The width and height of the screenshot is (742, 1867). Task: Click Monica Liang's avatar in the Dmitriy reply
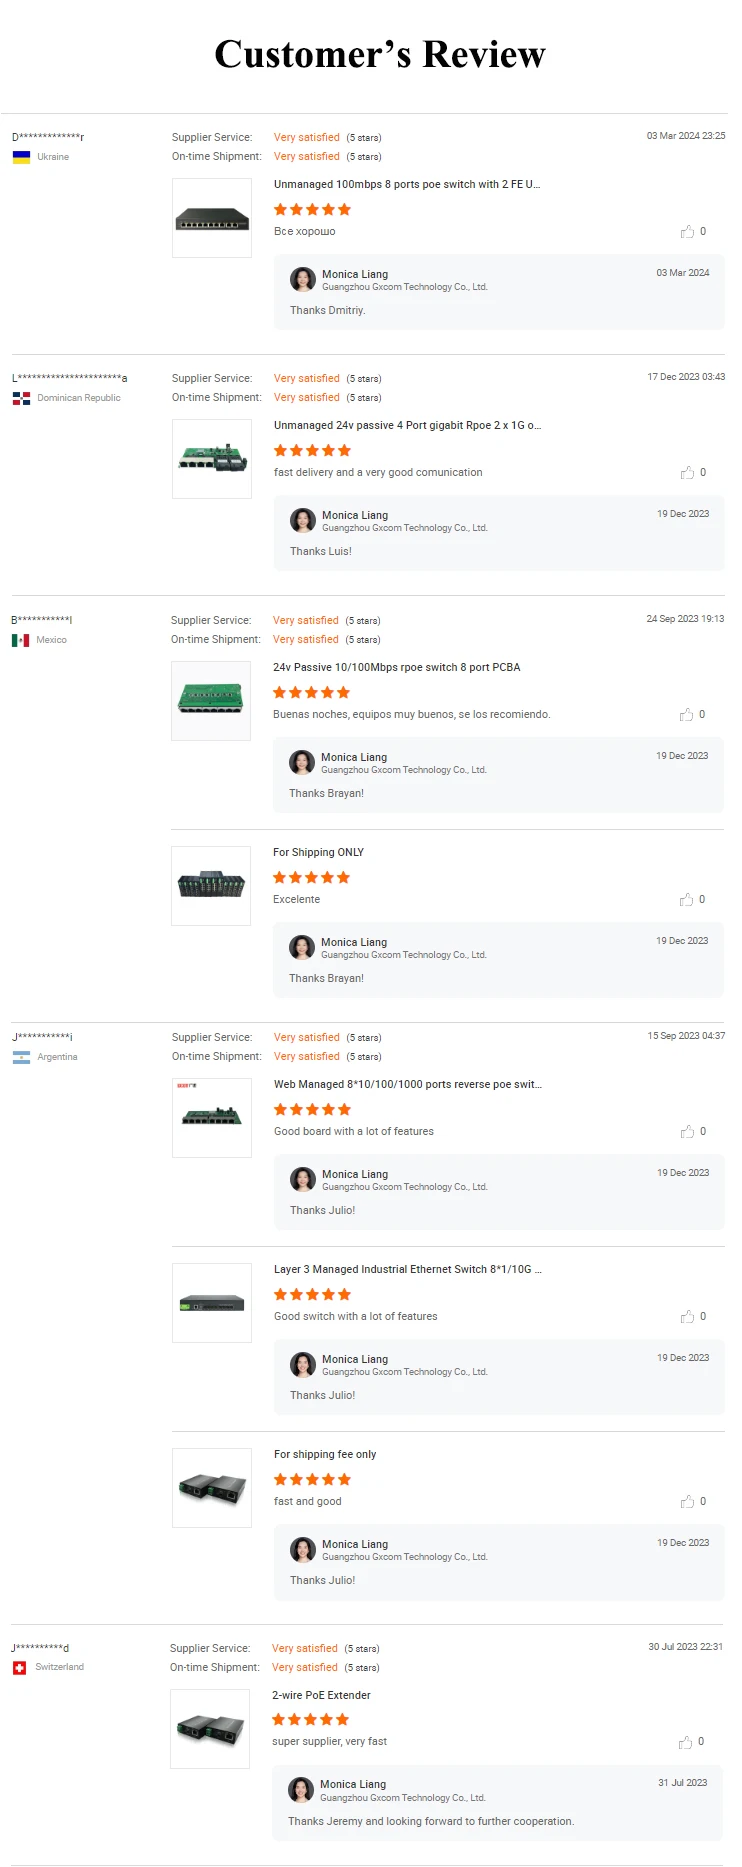pos(303,280)
